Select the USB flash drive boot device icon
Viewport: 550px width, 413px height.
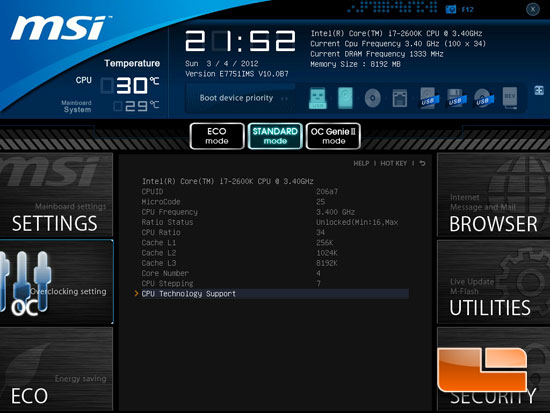(318, 98)
